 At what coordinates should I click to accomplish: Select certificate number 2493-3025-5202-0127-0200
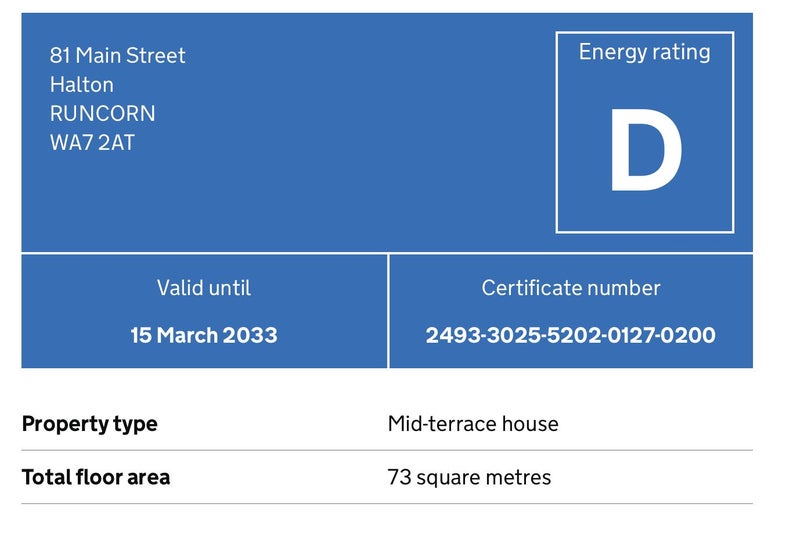[x=571, y=335]
